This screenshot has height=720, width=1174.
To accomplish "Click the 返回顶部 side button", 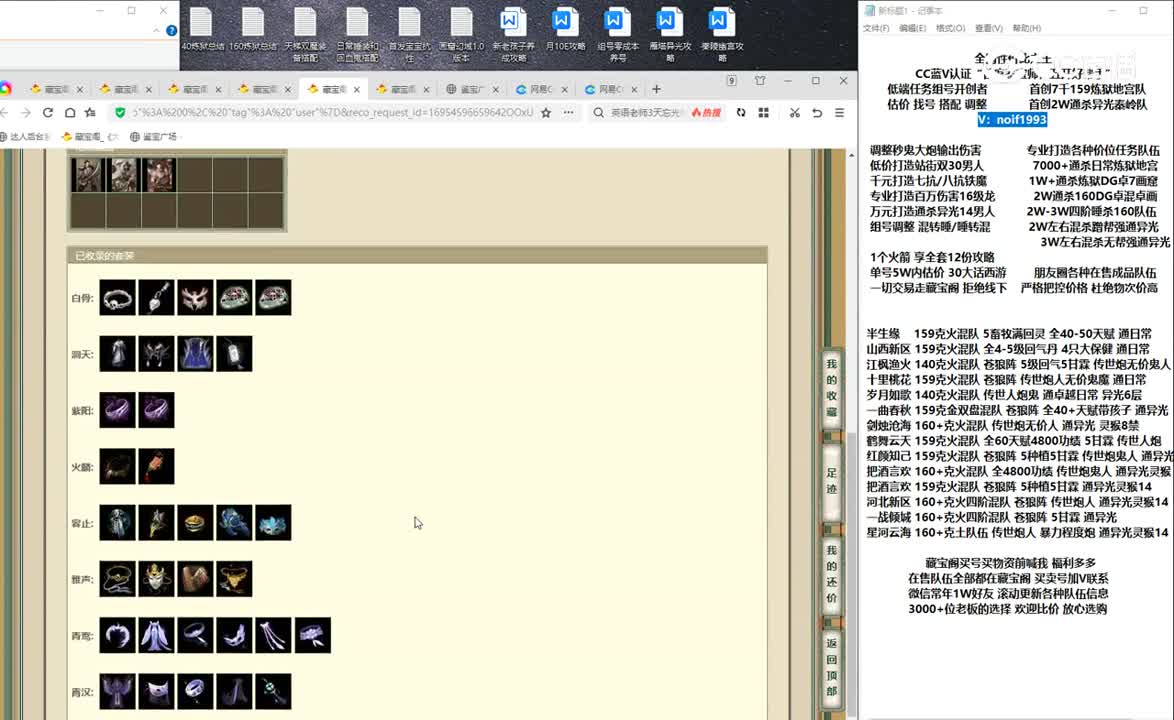I will pyautogui.click(x=832, y=667).
